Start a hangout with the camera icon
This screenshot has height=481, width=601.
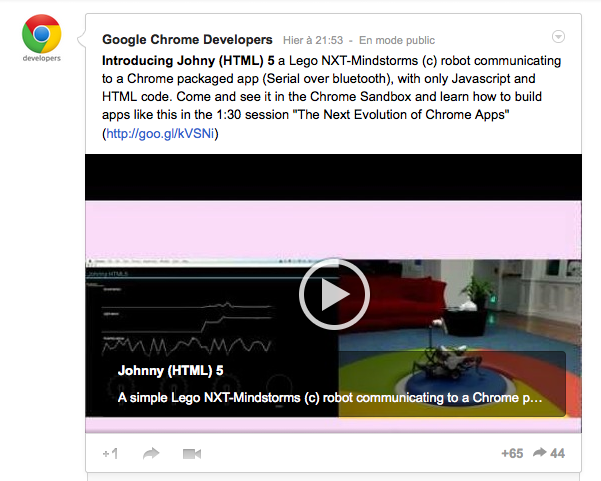click(192, 454)
